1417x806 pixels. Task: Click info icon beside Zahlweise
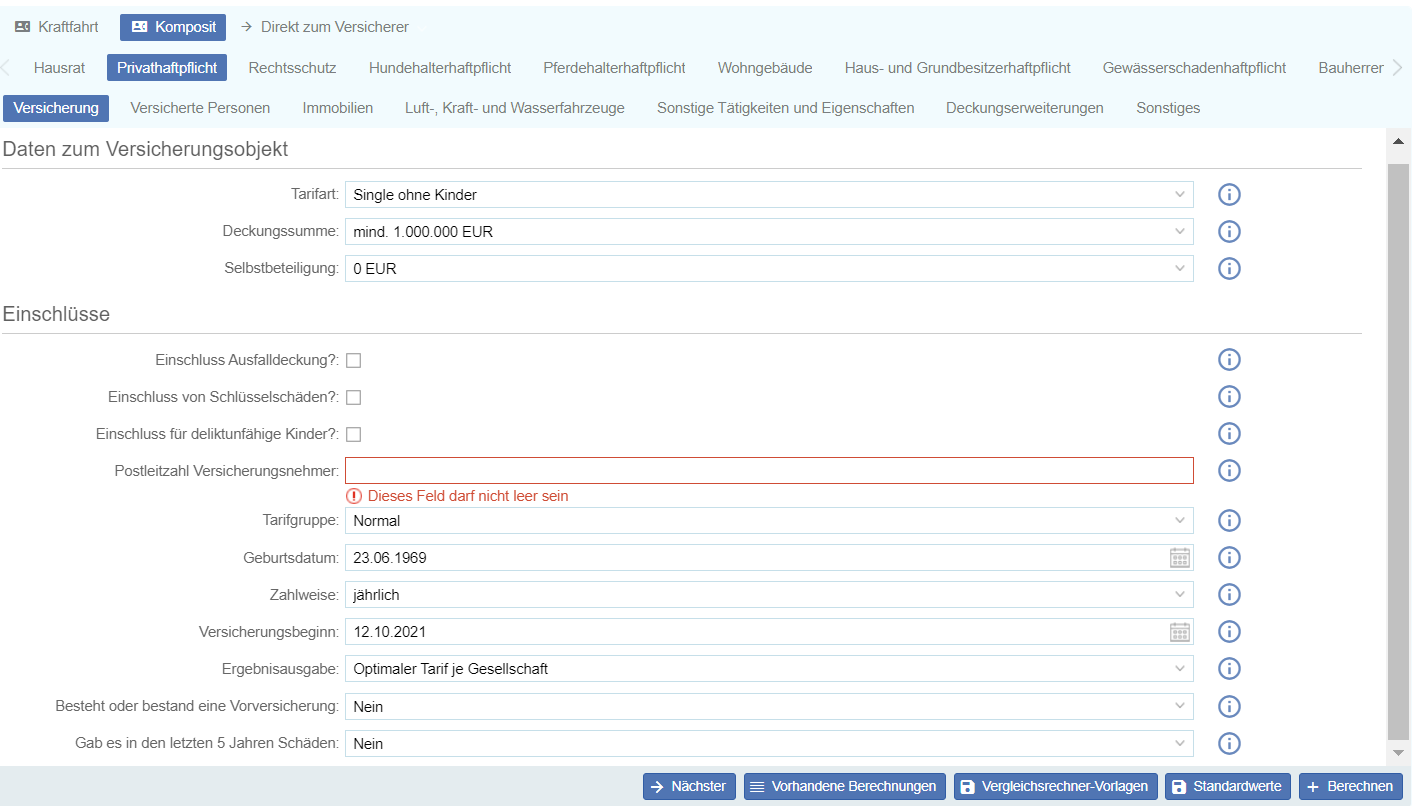click(x=1229, y=595)
